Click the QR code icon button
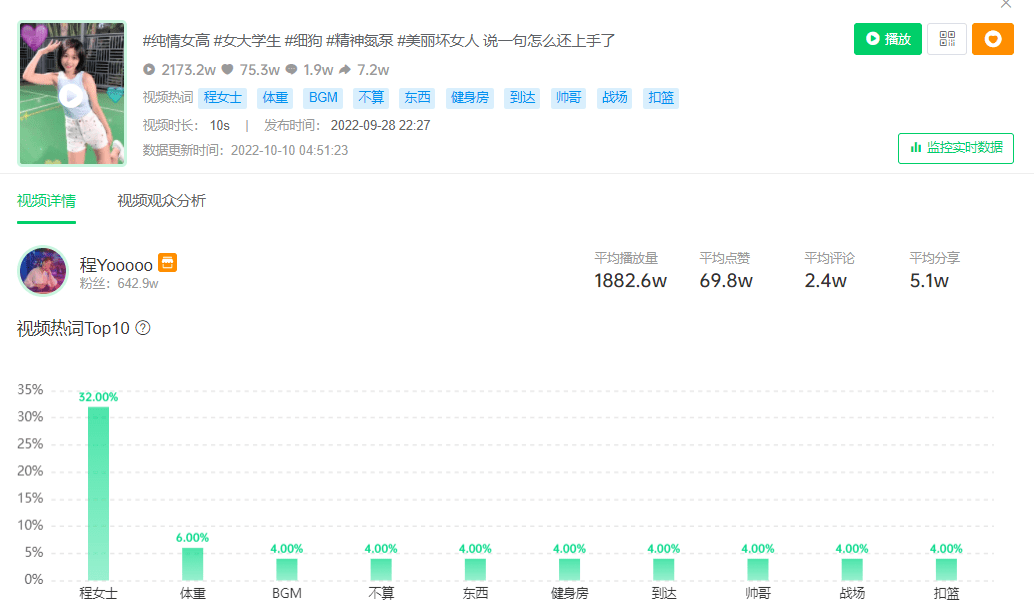The image size is (1034, 606). click(946, 39)
